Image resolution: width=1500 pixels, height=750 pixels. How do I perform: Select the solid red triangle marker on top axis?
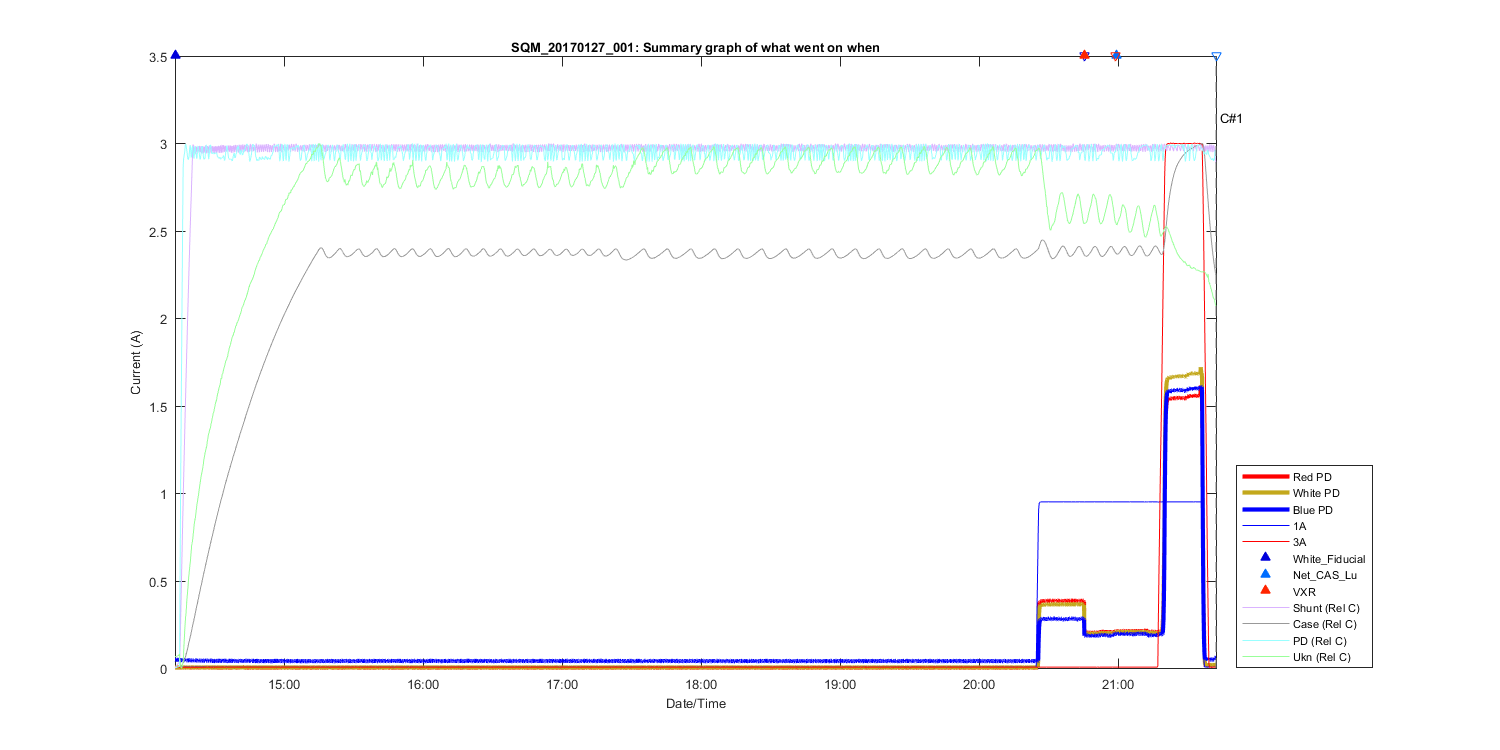tap(1084, 55)
